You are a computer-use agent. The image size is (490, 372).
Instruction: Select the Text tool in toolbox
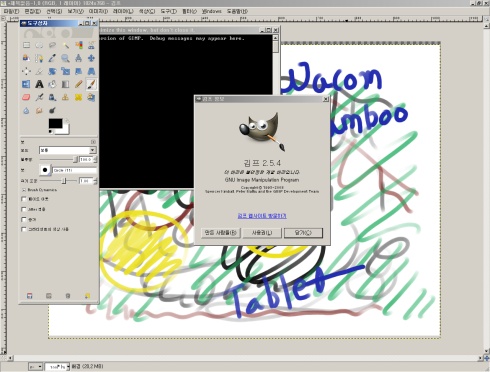[x=39, y=84]
